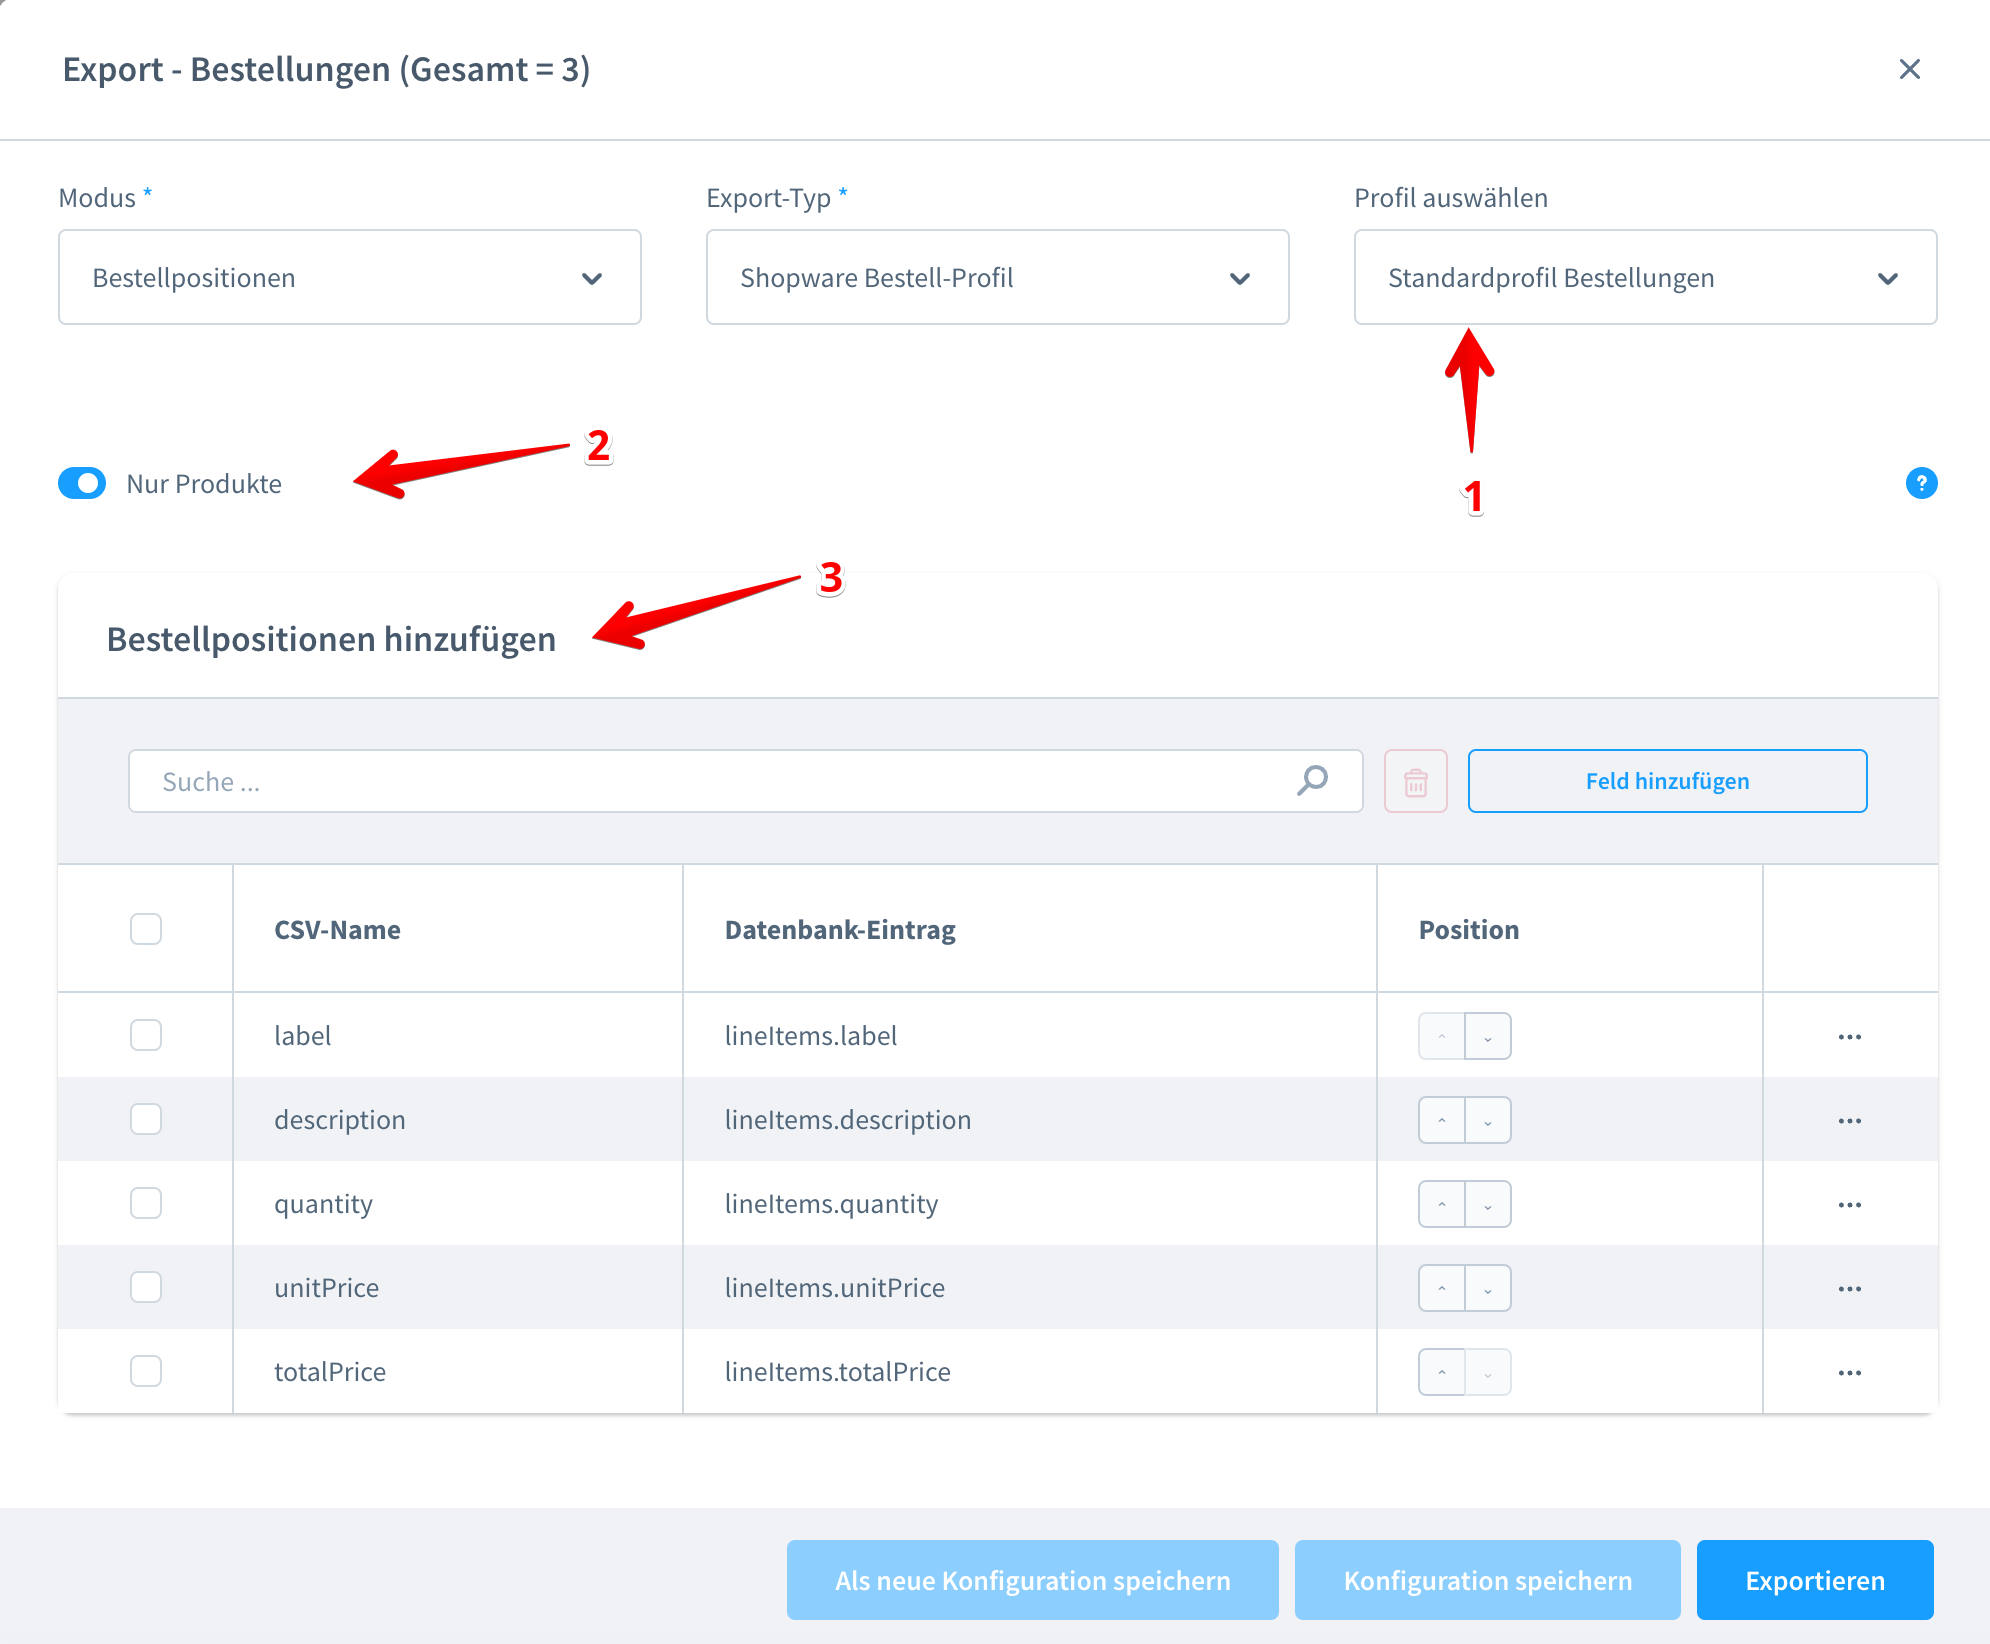Check the select-all header checkbox
This screenshot has height=1644, width=1990.
pyautogui.click(x=146, y=929)
